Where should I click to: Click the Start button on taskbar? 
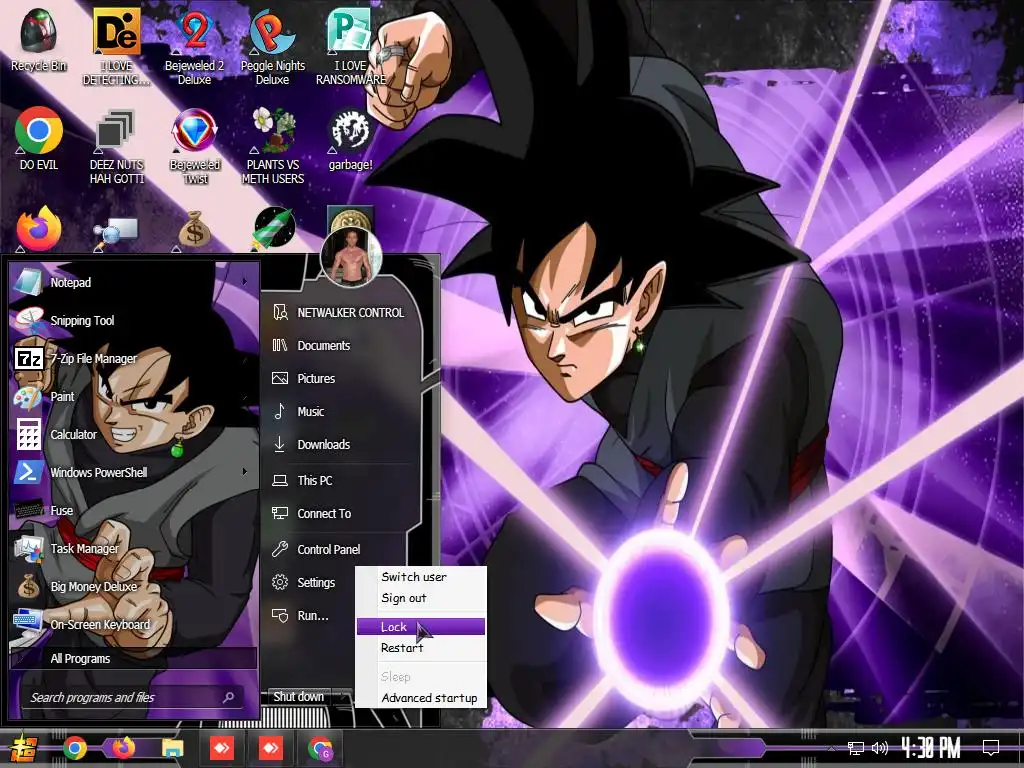[x=23, y=748]
